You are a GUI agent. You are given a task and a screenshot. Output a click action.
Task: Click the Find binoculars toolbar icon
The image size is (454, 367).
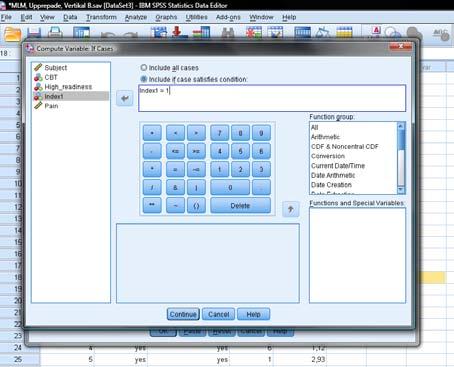pyautogui.click(x=228, y=33)
